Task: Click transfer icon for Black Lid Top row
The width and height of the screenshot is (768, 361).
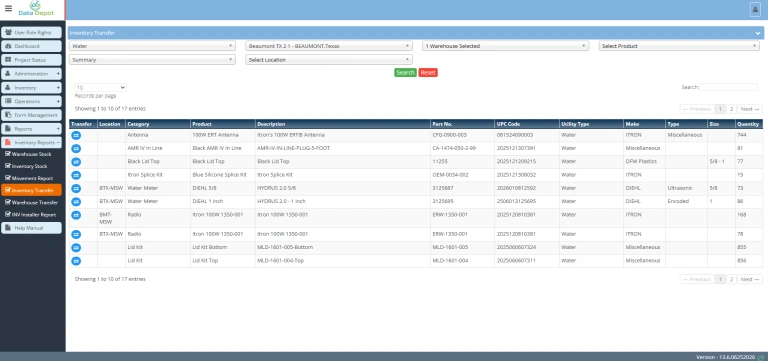Action: point(76,162)
